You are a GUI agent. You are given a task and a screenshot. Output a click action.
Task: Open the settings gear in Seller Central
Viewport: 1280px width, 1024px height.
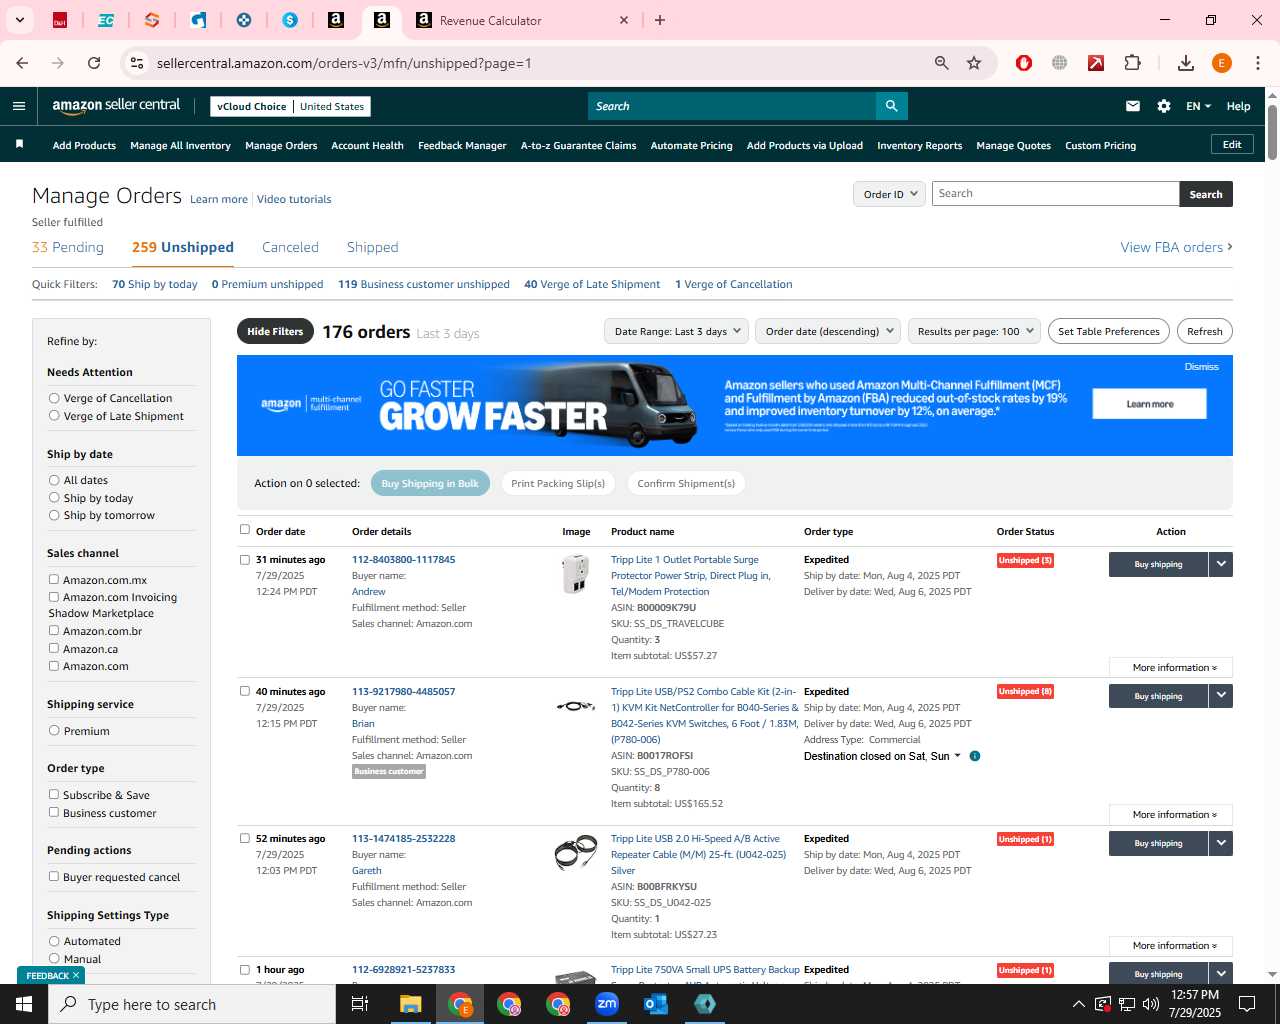point(1164,106)
